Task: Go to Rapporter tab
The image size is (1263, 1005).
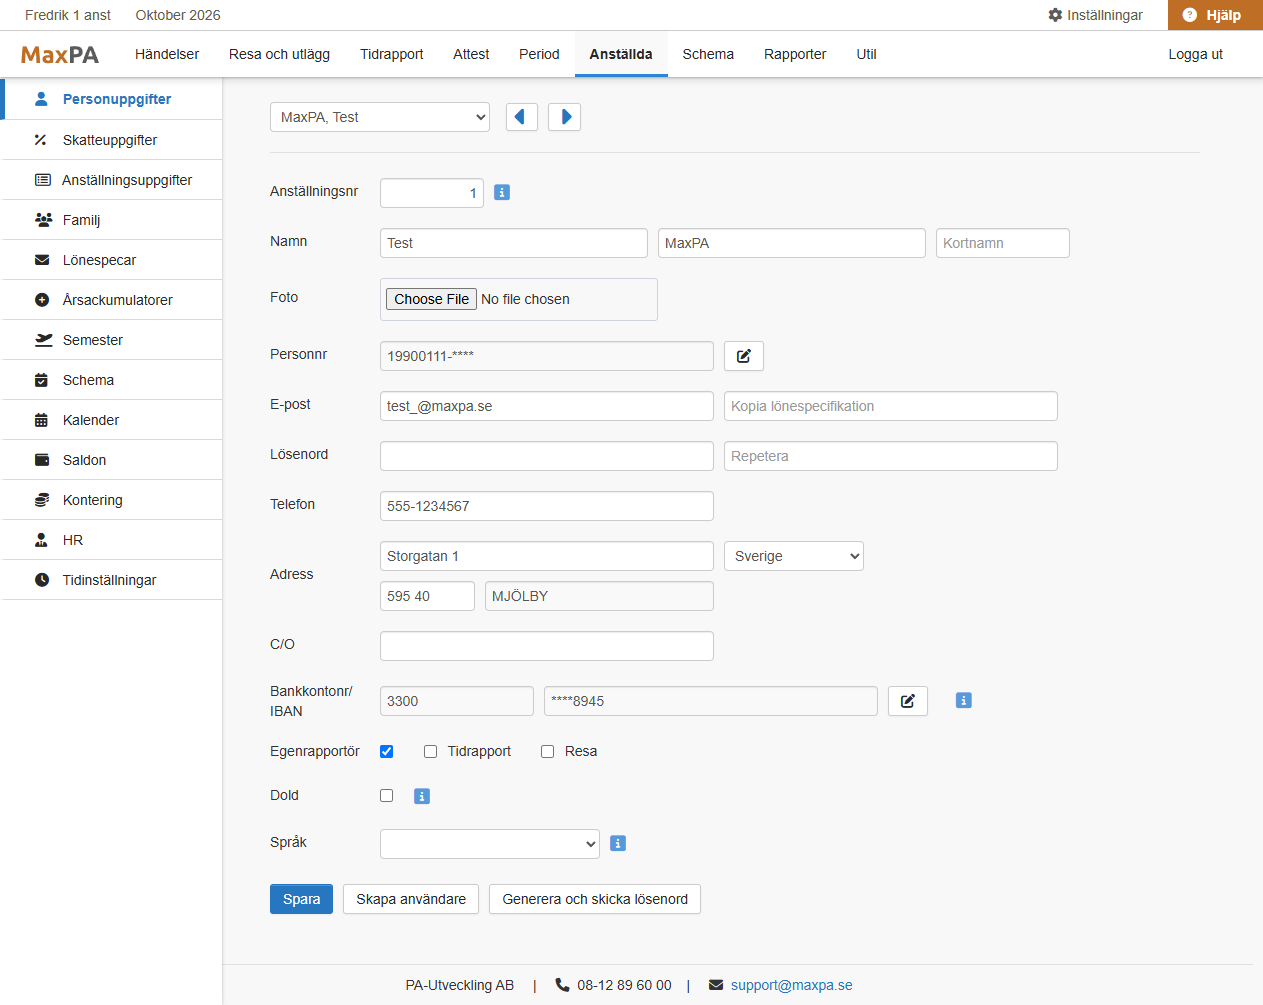Action: point(795,54)
